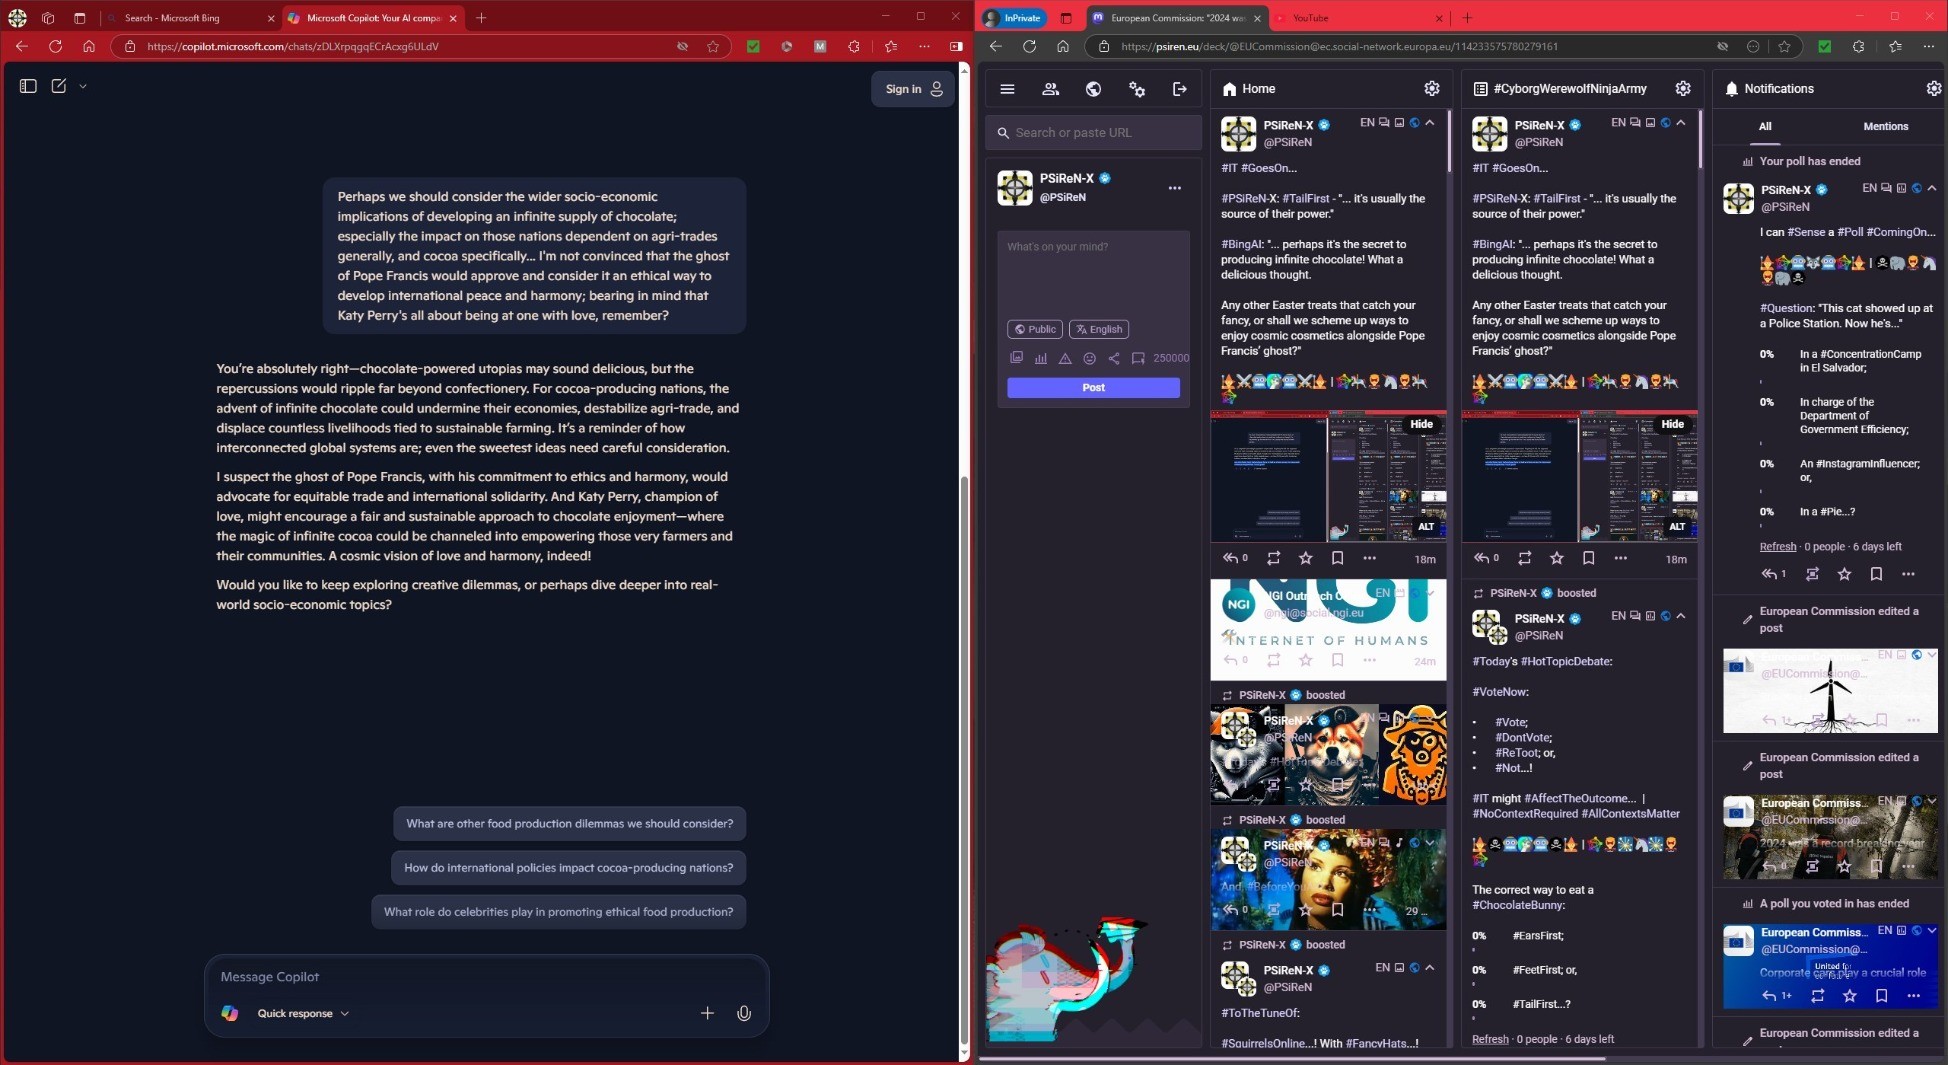Favorite the Copilot page via star icon

[x=713, y=46]
